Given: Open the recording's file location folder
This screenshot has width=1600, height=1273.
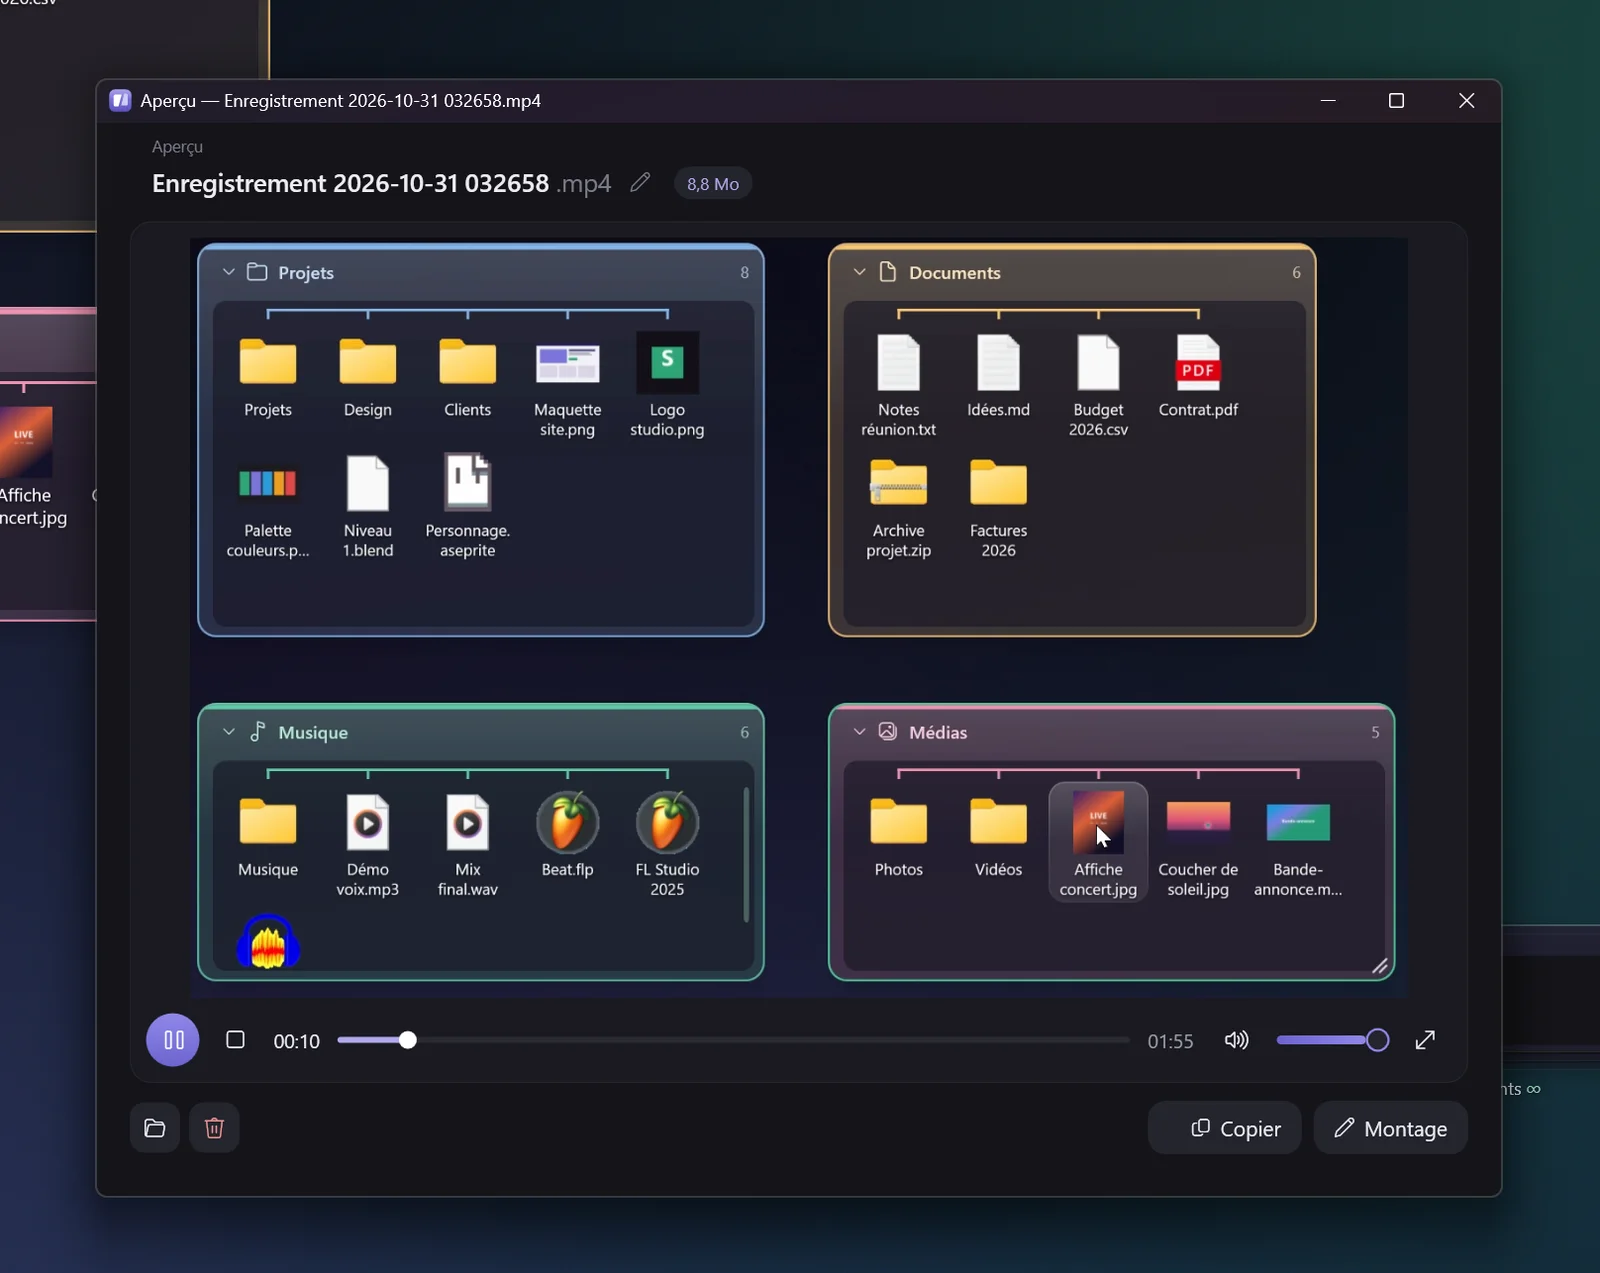Looking at the screenshot, I should coord(155,1128).
